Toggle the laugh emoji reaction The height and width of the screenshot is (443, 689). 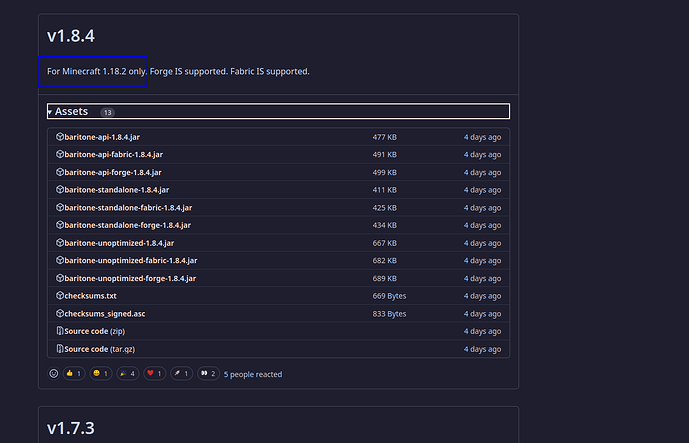(x=101, y=374)
